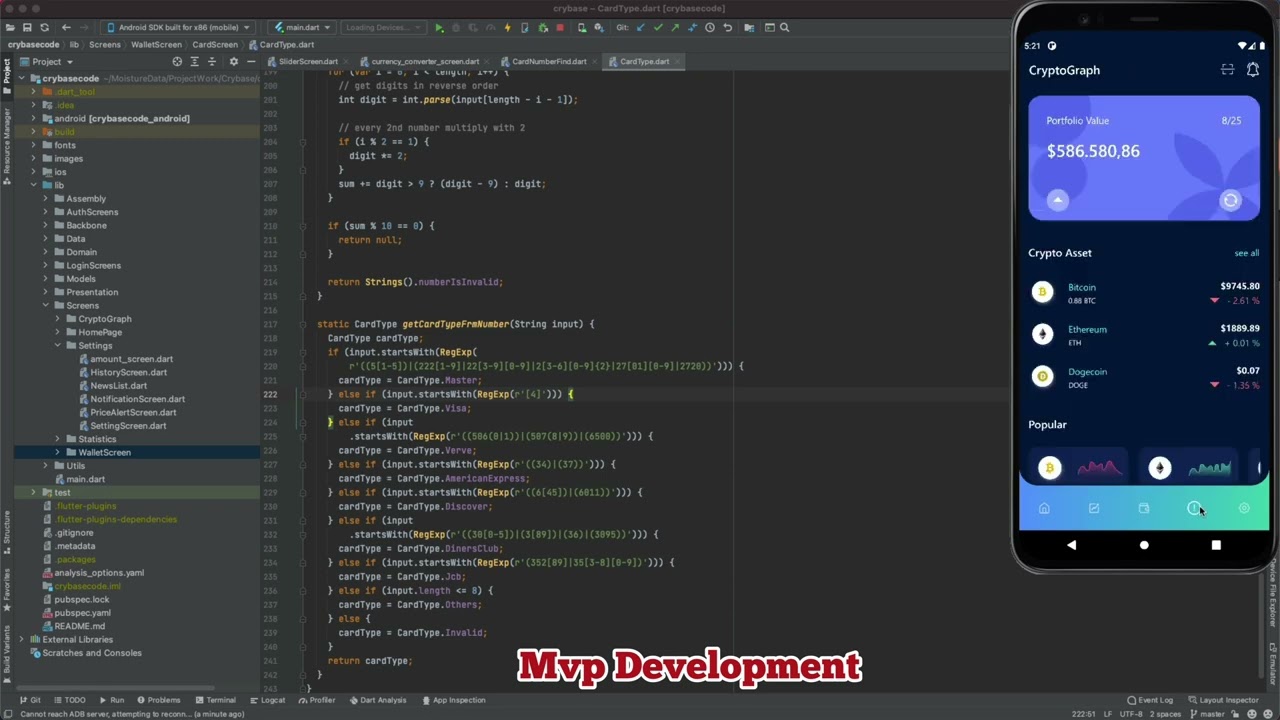The width and height of the screenshot is (1280, 720).
Task: Click the notification bell in CryptoGraph app
Action: point(1252,70)
